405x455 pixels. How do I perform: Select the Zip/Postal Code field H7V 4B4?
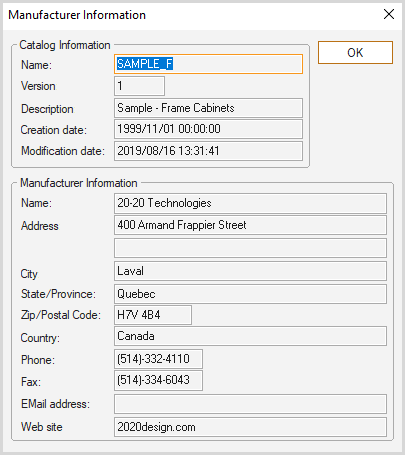153,315
